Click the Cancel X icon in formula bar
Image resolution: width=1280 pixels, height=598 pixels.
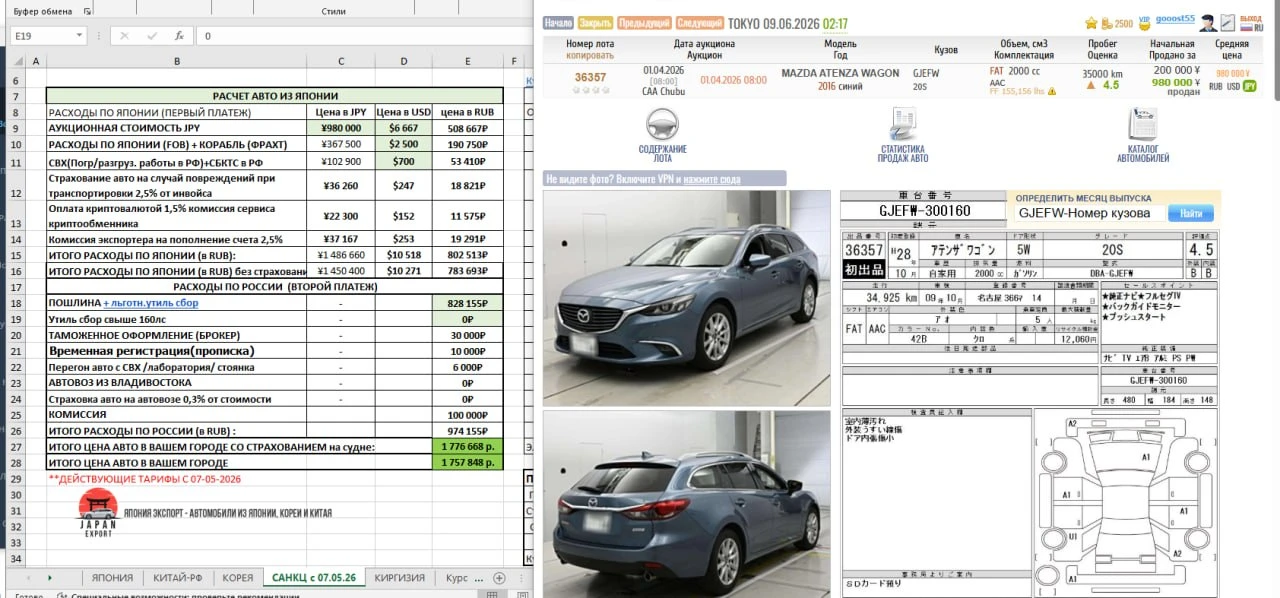tap(124, 36)
